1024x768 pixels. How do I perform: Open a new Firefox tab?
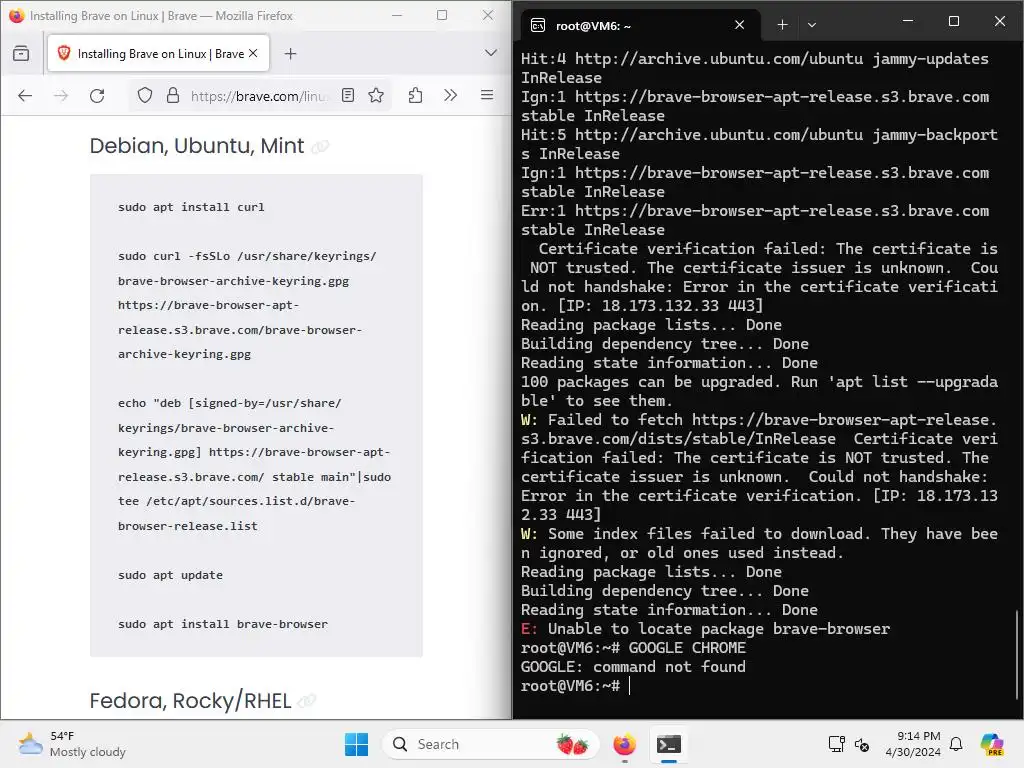pyautogui.click(x=291, y=54)
